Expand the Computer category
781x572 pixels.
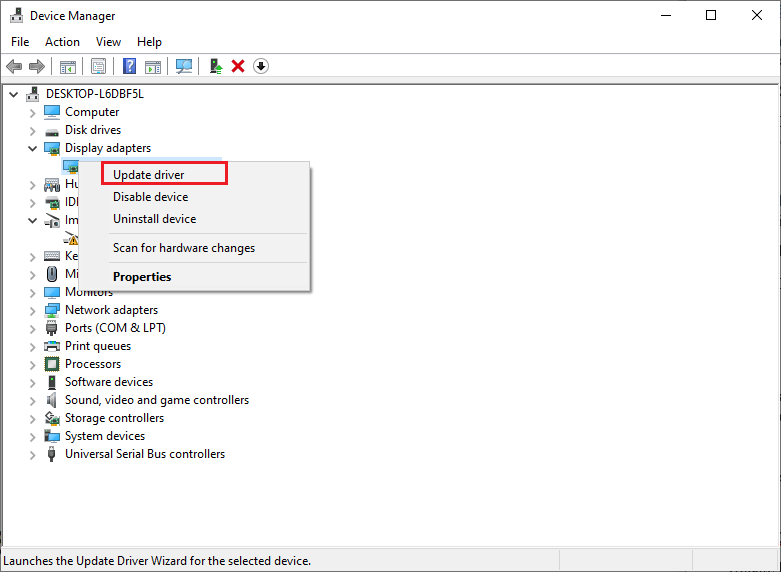32,113
